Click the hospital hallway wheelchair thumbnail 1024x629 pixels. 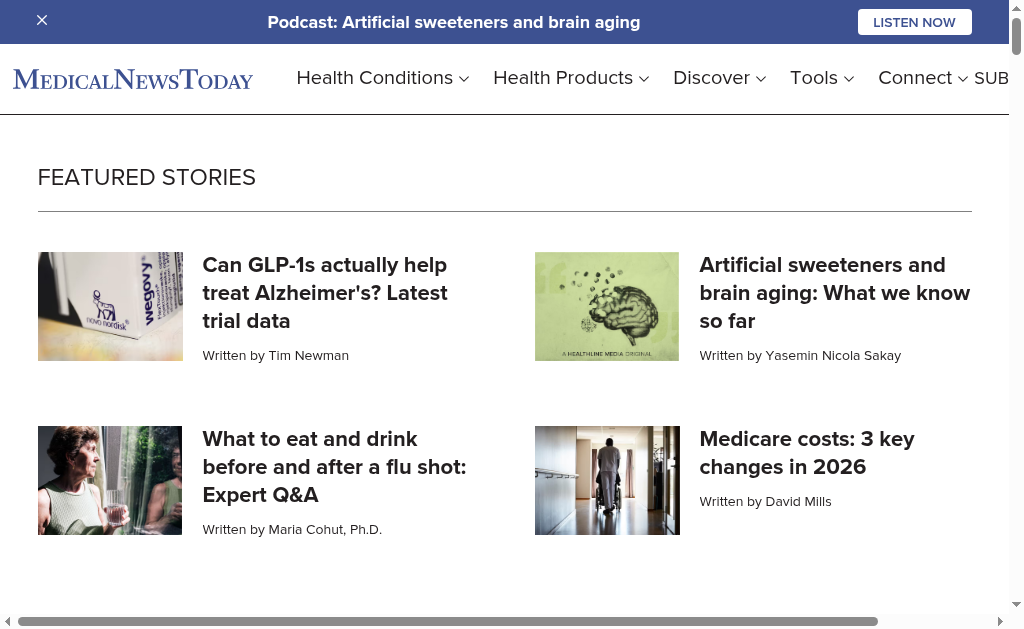click(607, 480)
